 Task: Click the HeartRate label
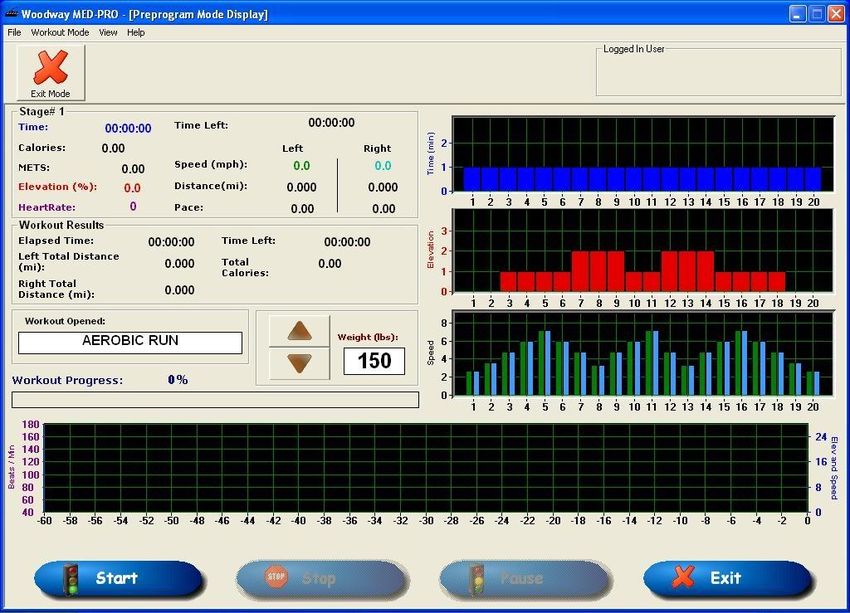pos(47,208)
